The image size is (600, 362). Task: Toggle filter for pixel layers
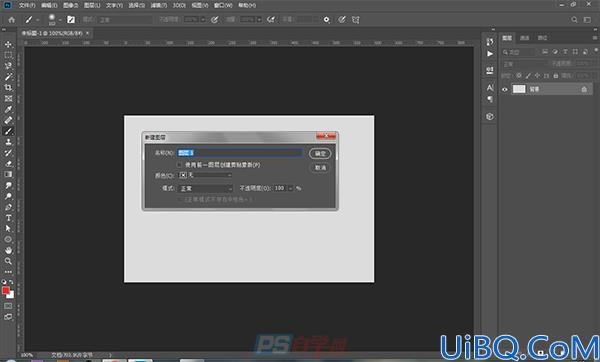tap(545, 52)
